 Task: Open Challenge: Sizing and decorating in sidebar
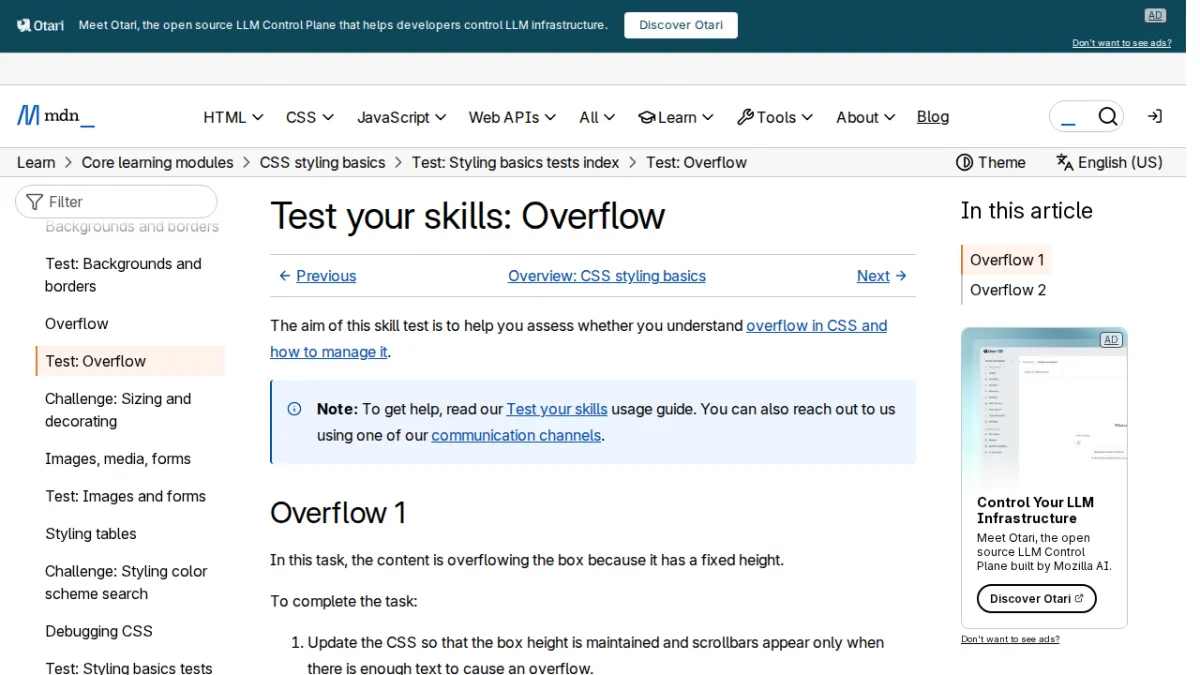tap(131, 410)
